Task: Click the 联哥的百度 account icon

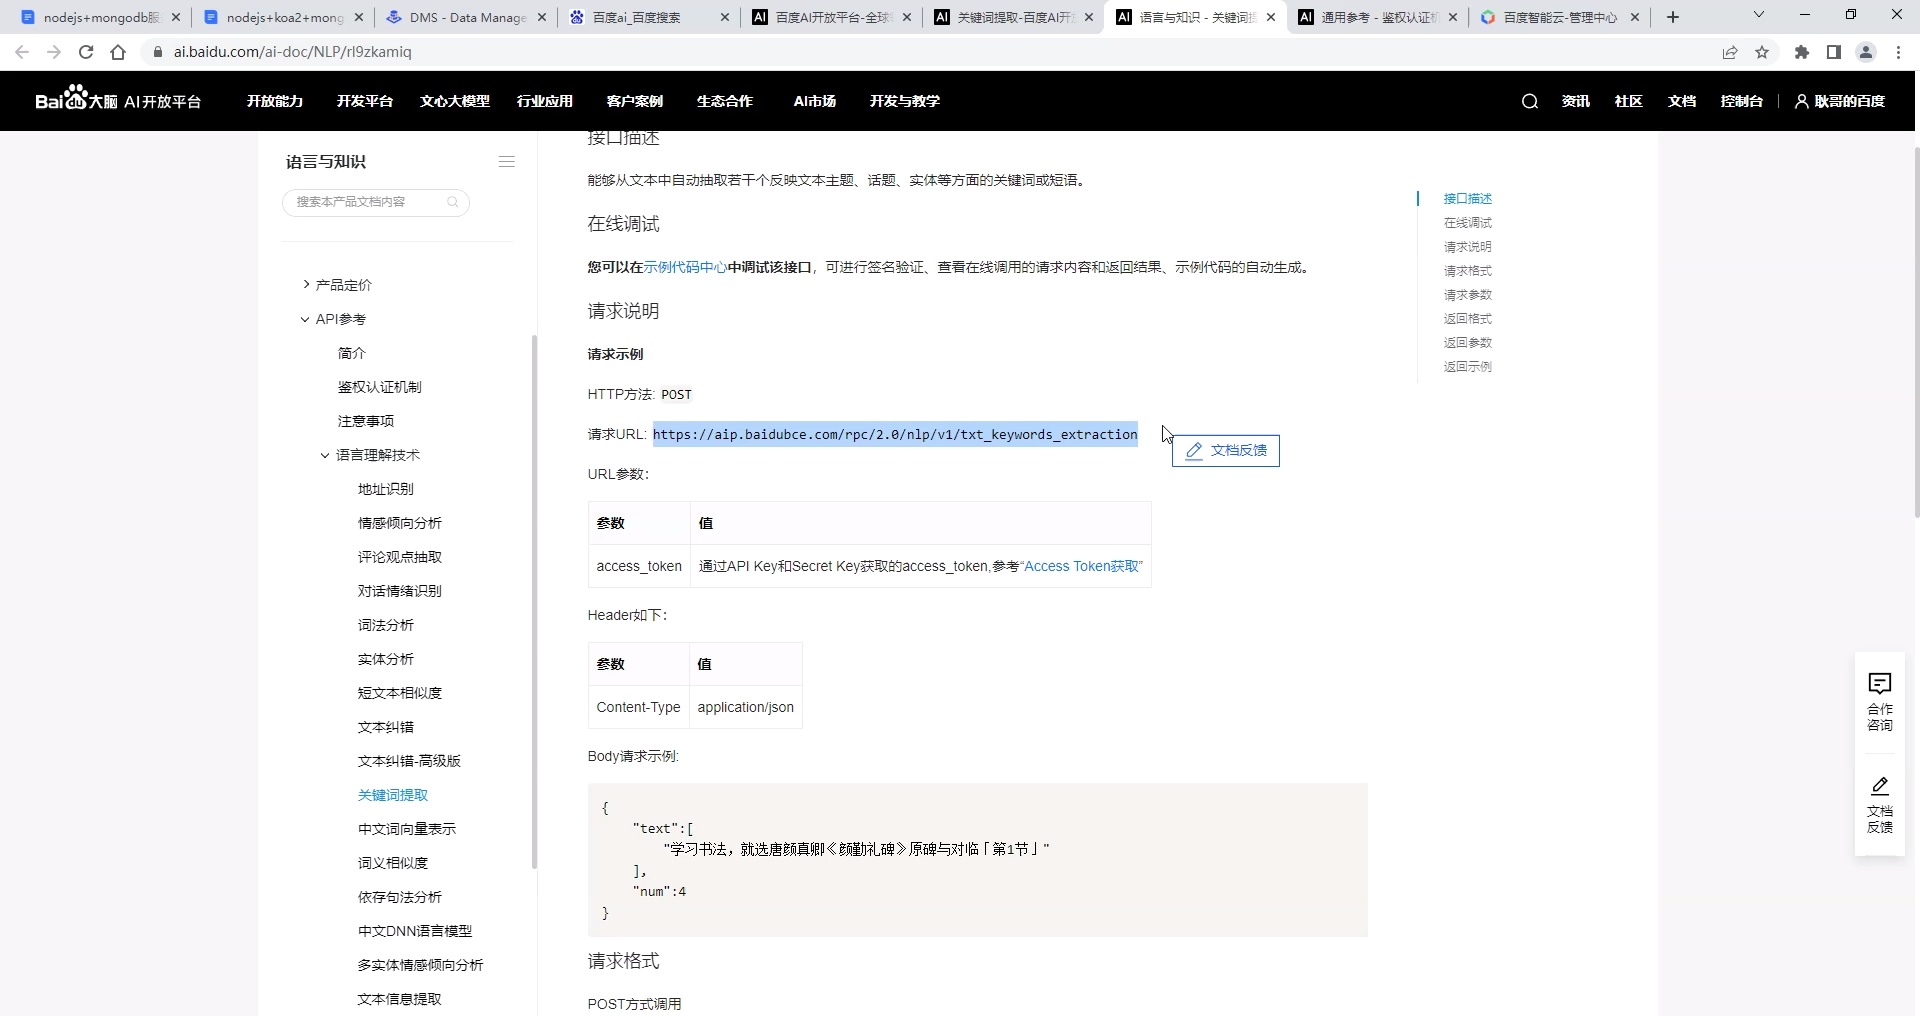Action: coord(1802,101)
